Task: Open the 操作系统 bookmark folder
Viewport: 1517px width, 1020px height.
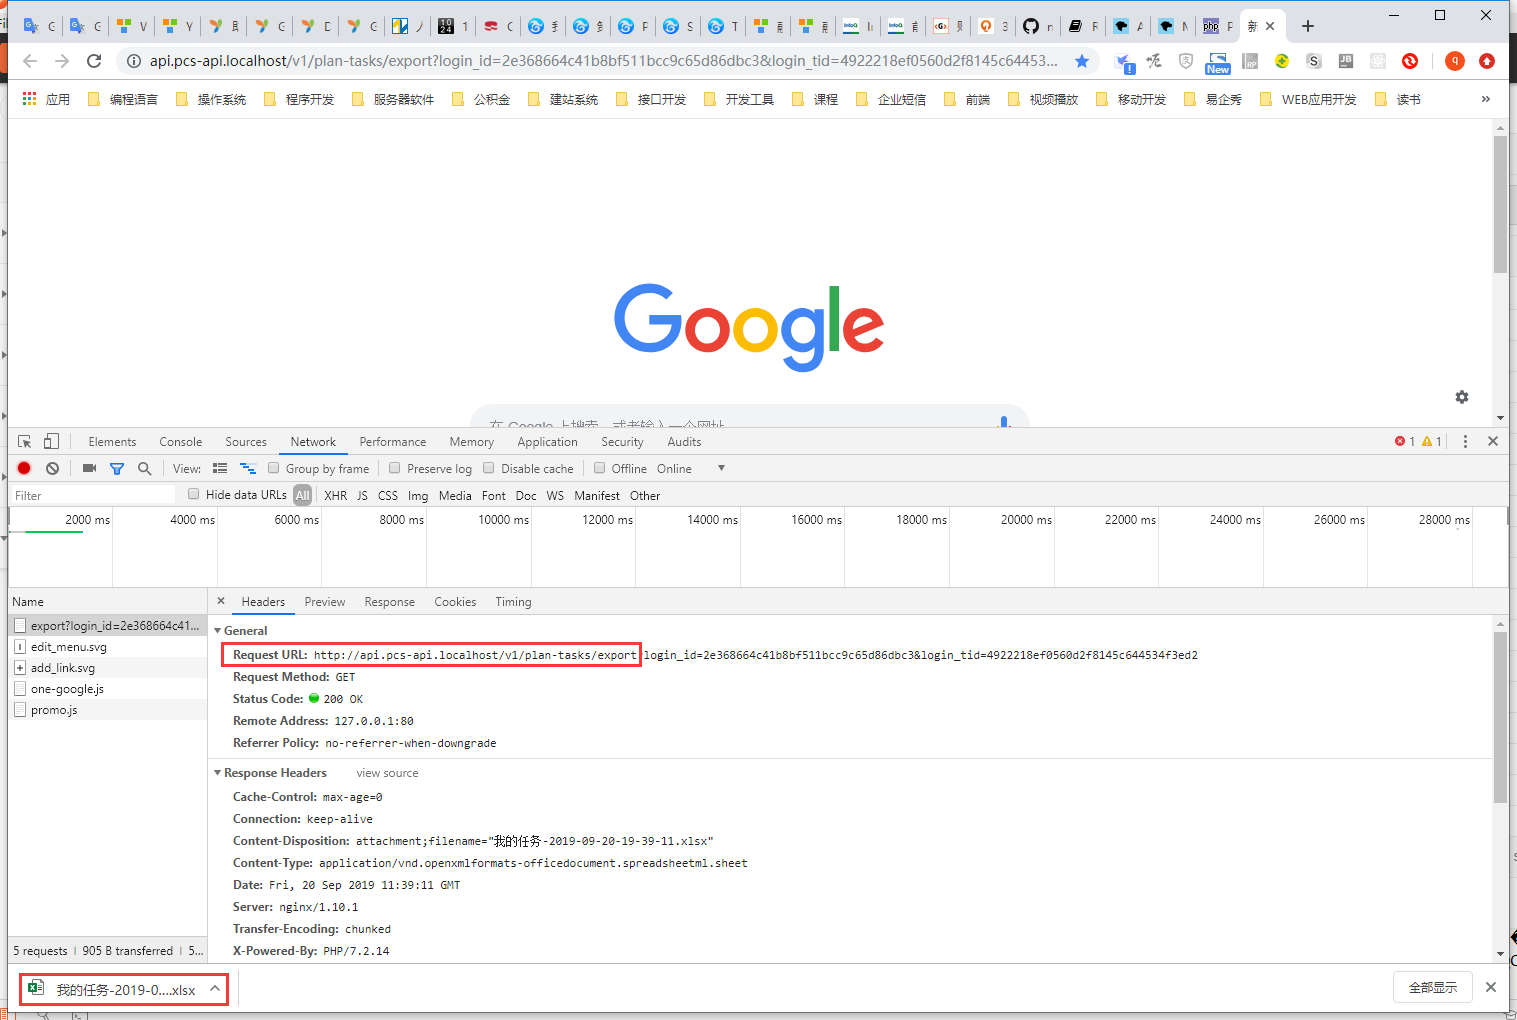Action: click(x=211, y=99)
